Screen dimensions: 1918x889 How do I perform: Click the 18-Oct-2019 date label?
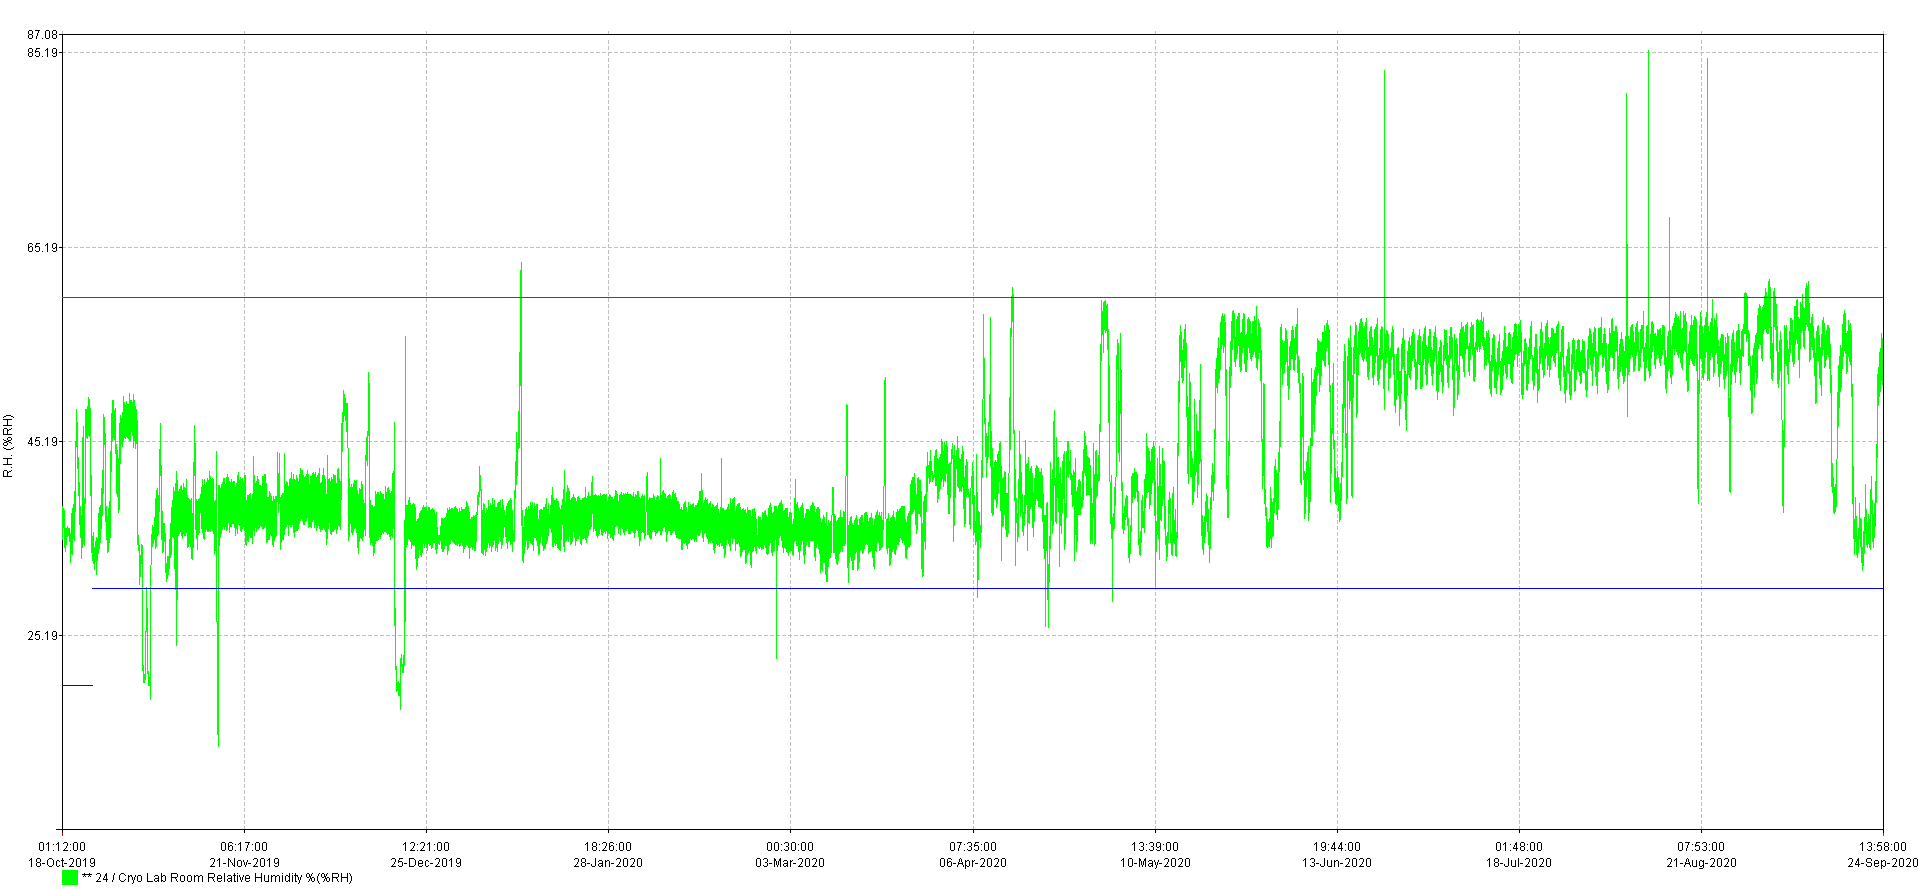click(x=62, y=863)
